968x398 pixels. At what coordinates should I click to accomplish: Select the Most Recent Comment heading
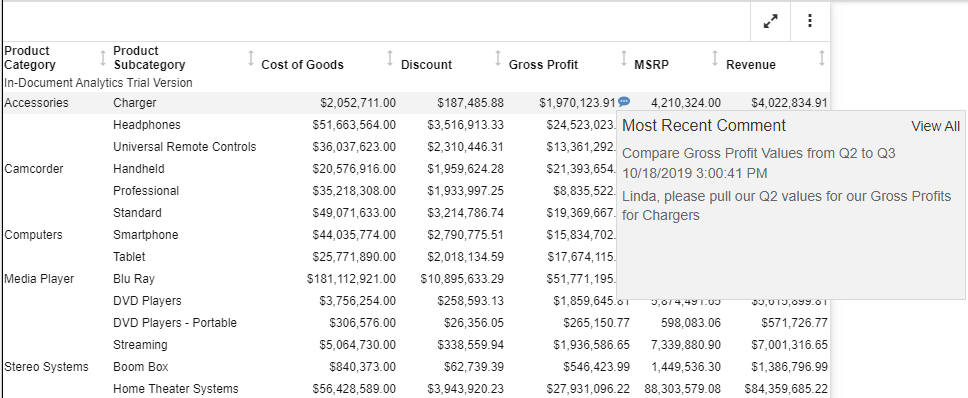tap(704, 126)
